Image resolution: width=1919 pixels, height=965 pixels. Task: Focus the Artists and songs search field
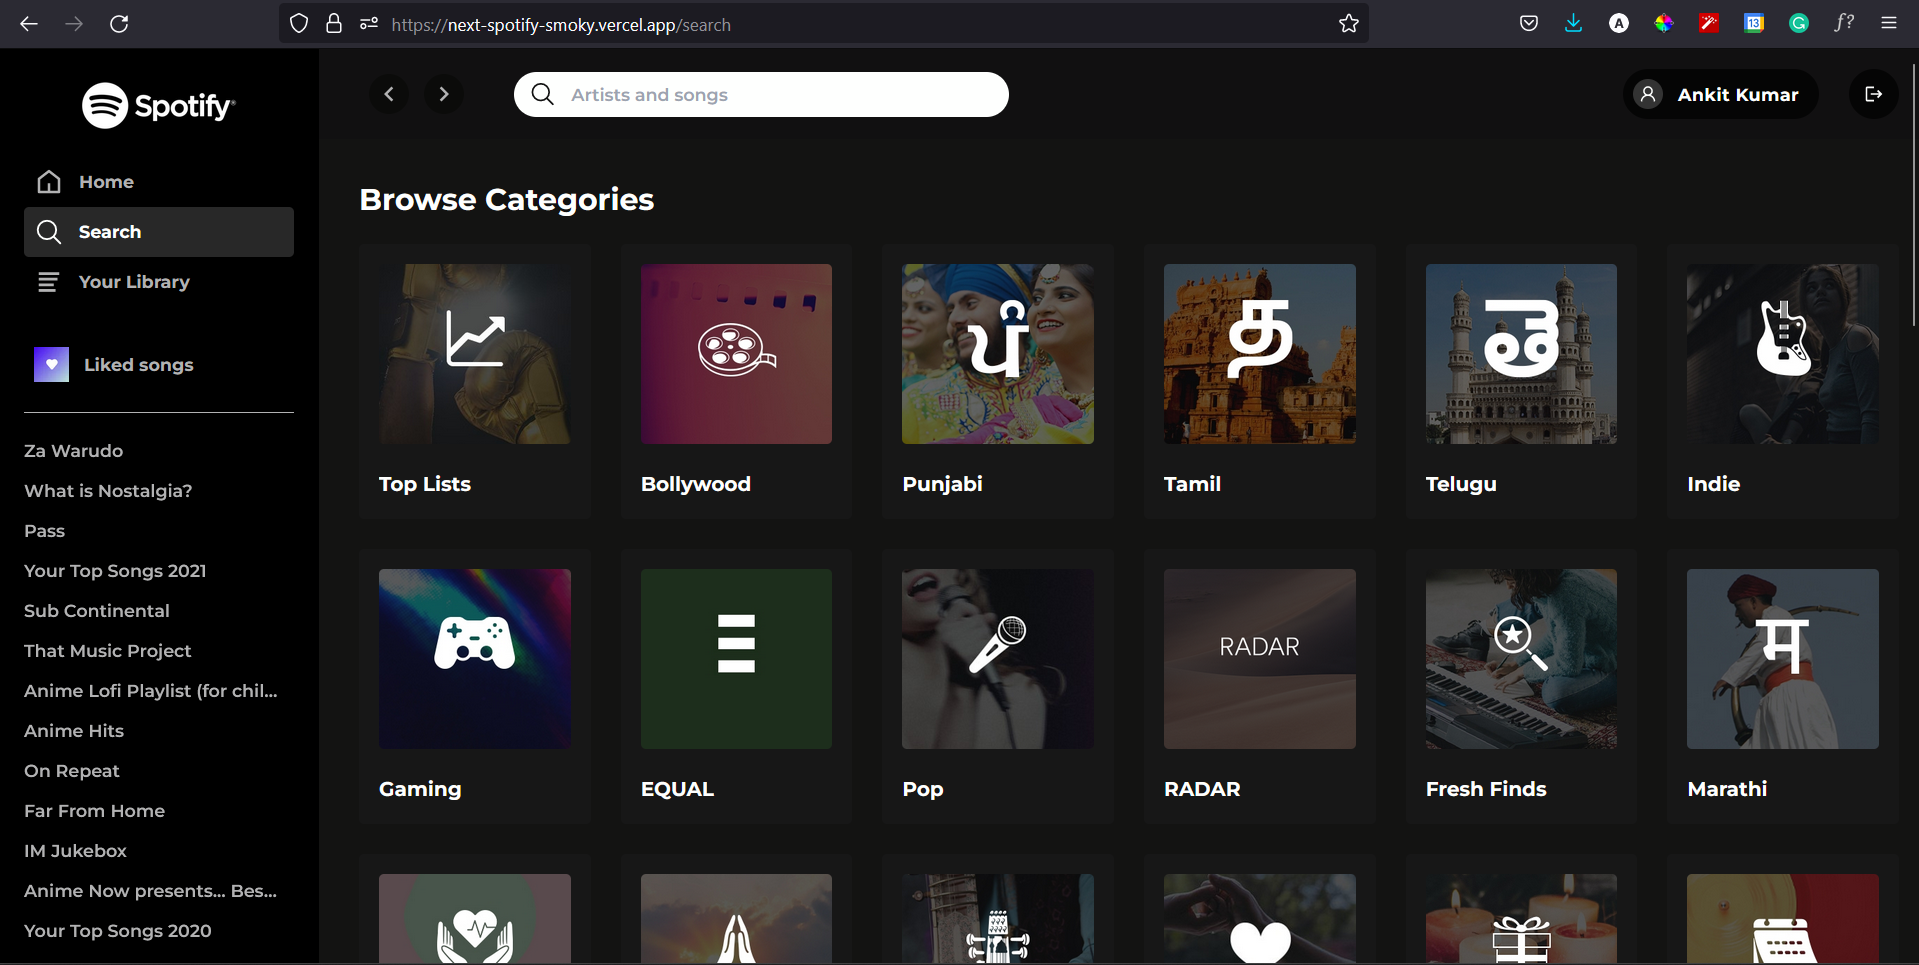tap(761, 94)
